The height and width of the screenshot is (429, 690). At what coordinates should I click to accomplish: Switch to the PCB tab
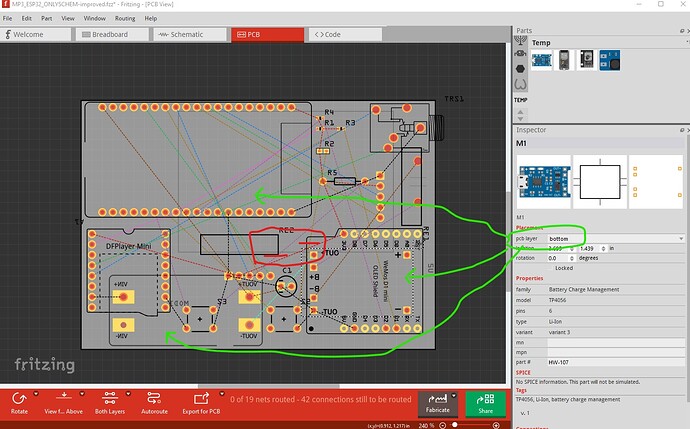click(268, 34)
